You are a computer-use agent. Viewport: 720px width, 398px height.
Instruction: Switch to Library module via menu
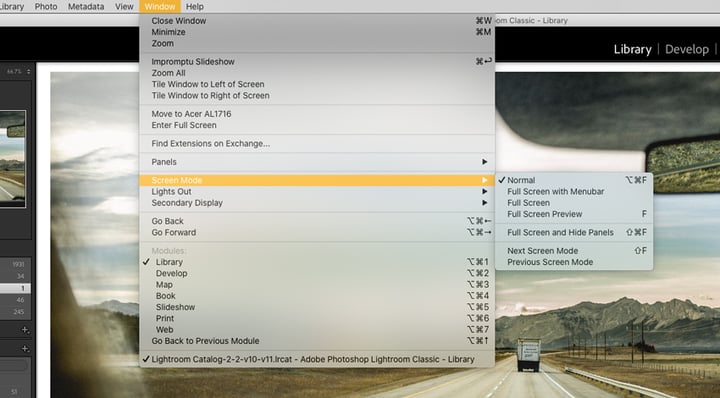click(x=317, y=262)
